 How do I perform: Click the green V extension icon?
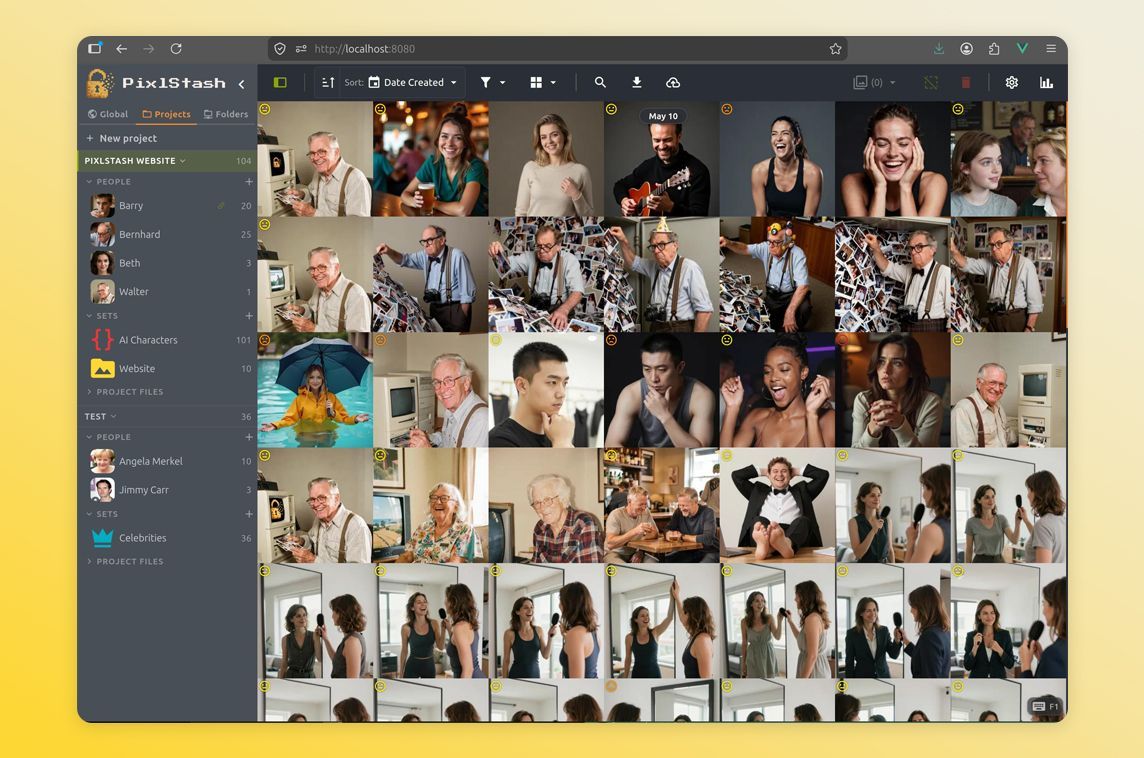1022,48
